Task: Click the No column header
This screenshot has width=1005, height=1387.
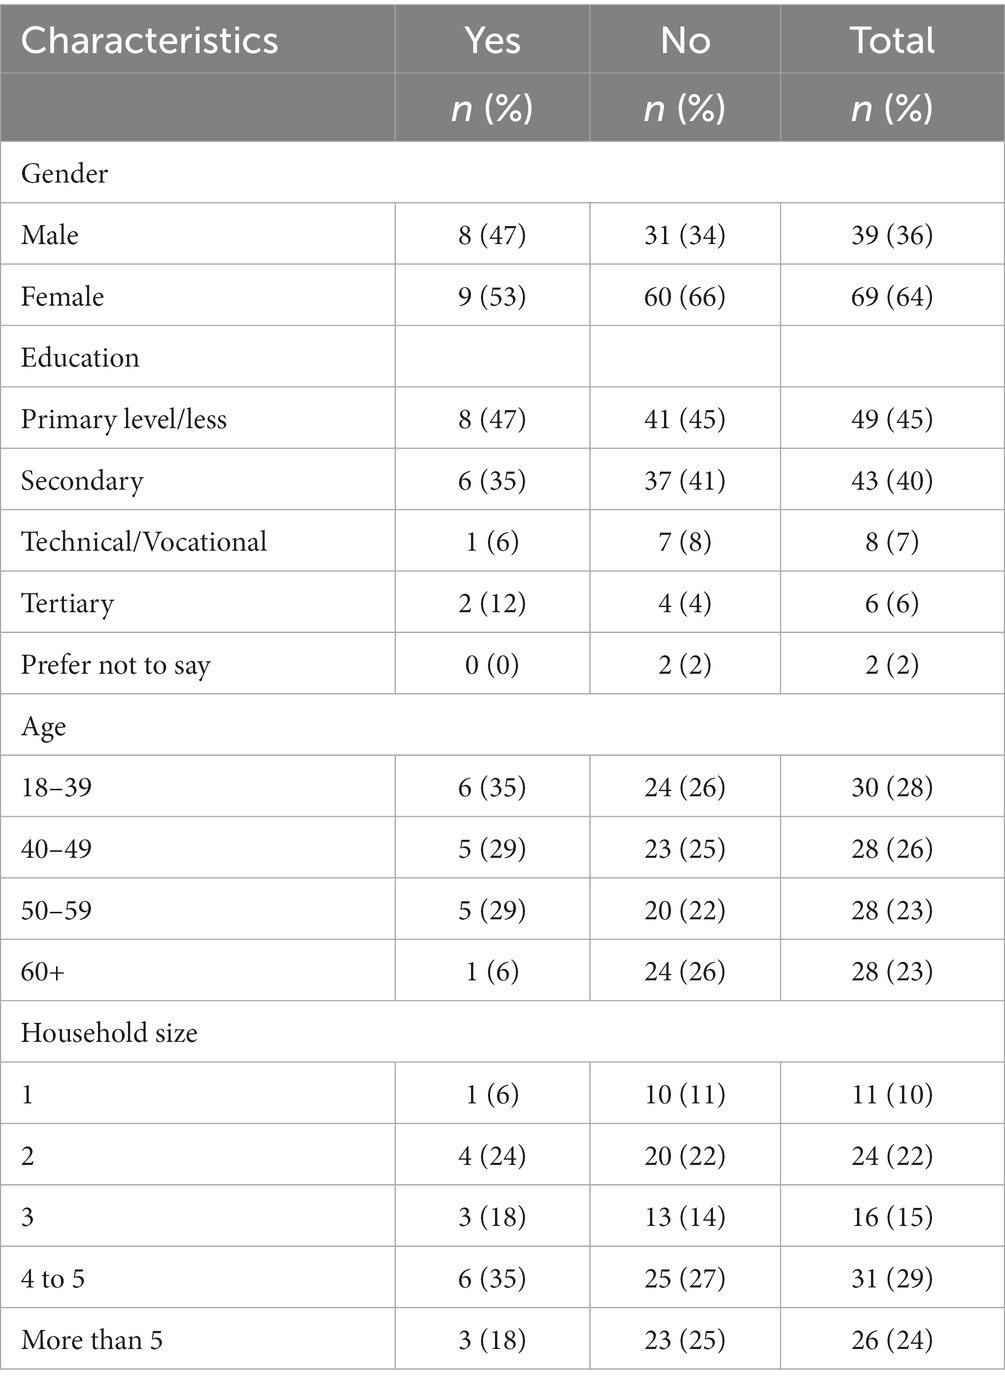Action: [685, 40]
